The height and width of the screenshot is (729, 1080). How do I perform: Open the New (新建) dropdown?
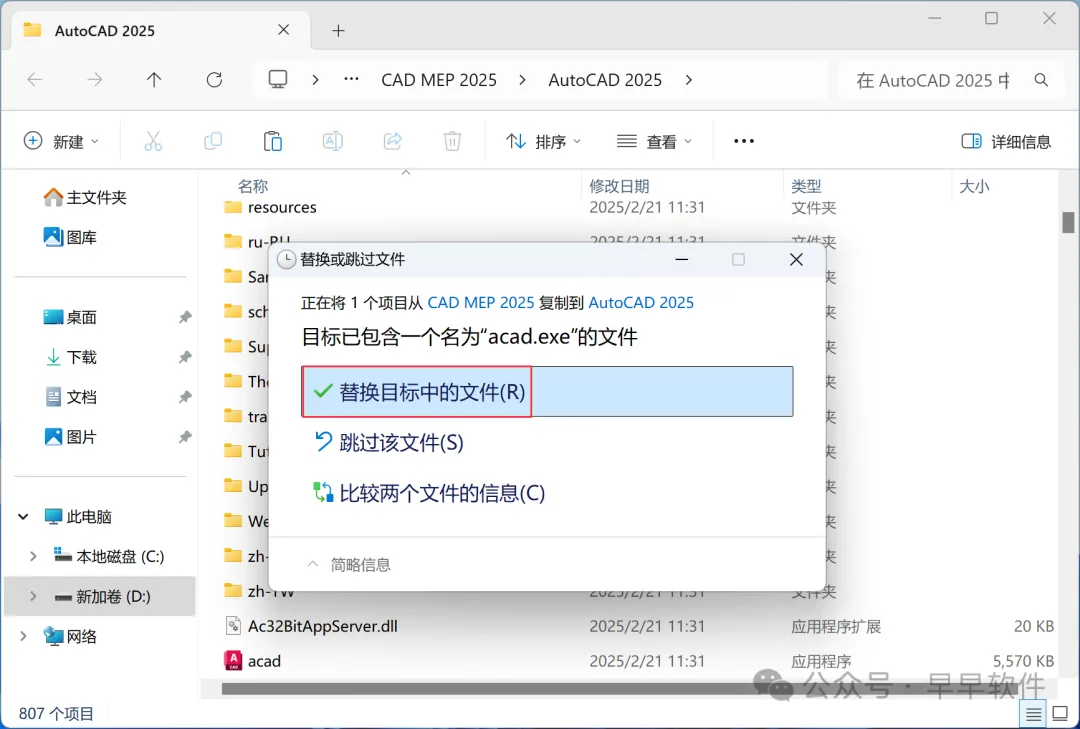pyautogui.click(x=61, y=141)
